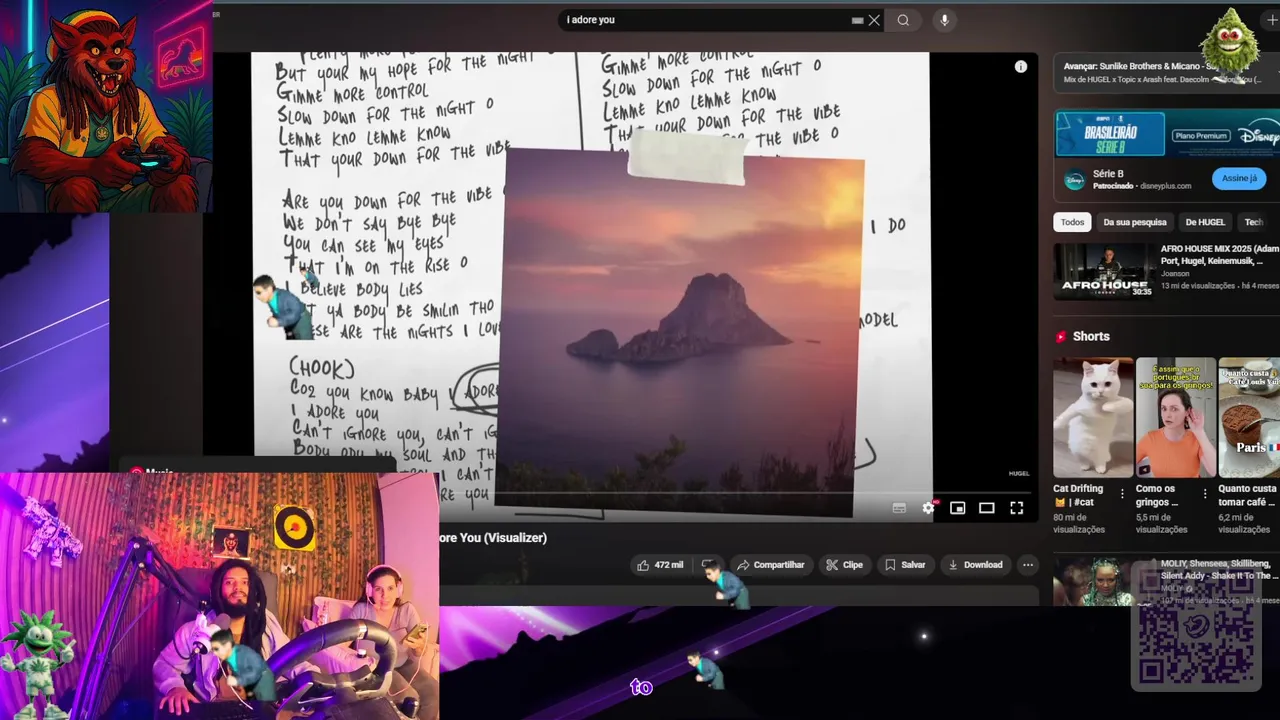The height and width of the screenshot is (720, 1280).
Task: Click the 'ore You (Visualizer)' video title
Action: click(493, 538)
